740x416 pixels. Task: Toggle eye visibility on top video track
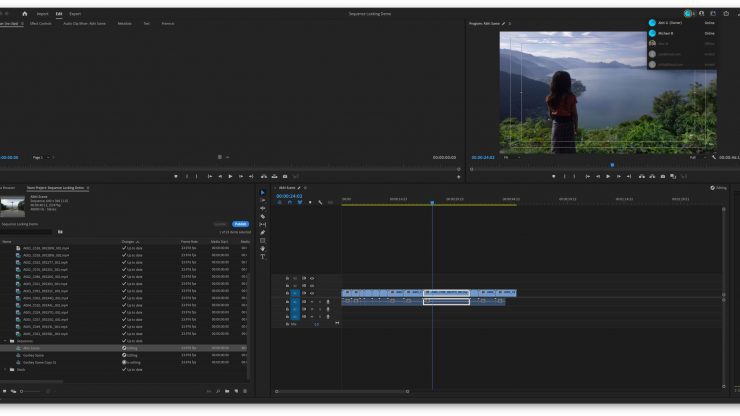pyautogui.click(x=311, y=278)
